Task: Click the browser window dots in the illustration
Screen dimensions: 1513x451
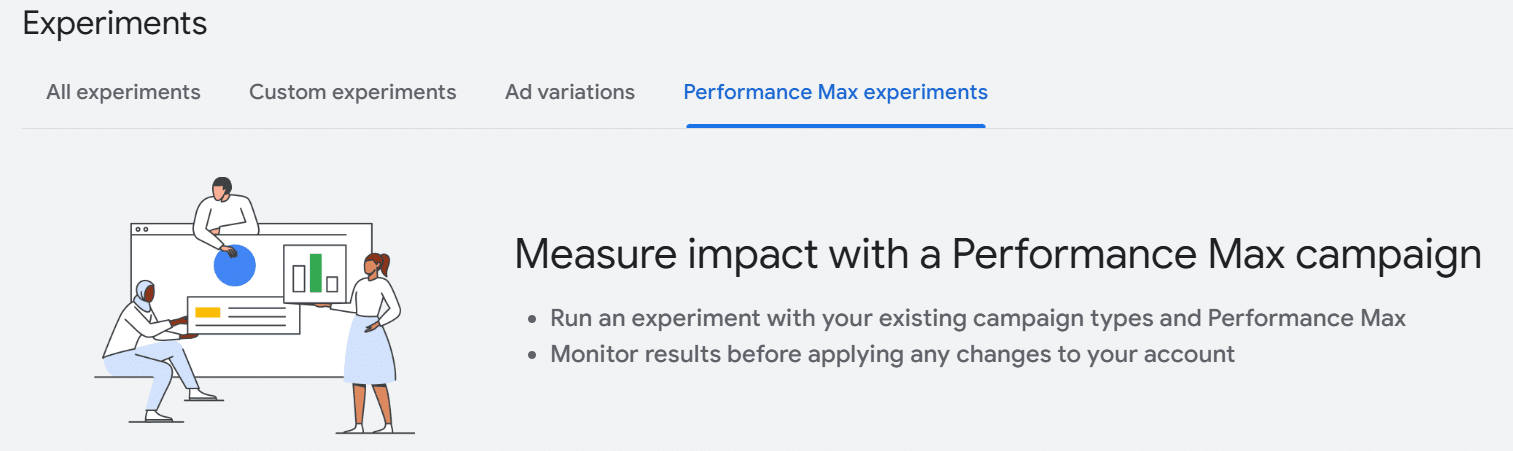Action: 141,229
